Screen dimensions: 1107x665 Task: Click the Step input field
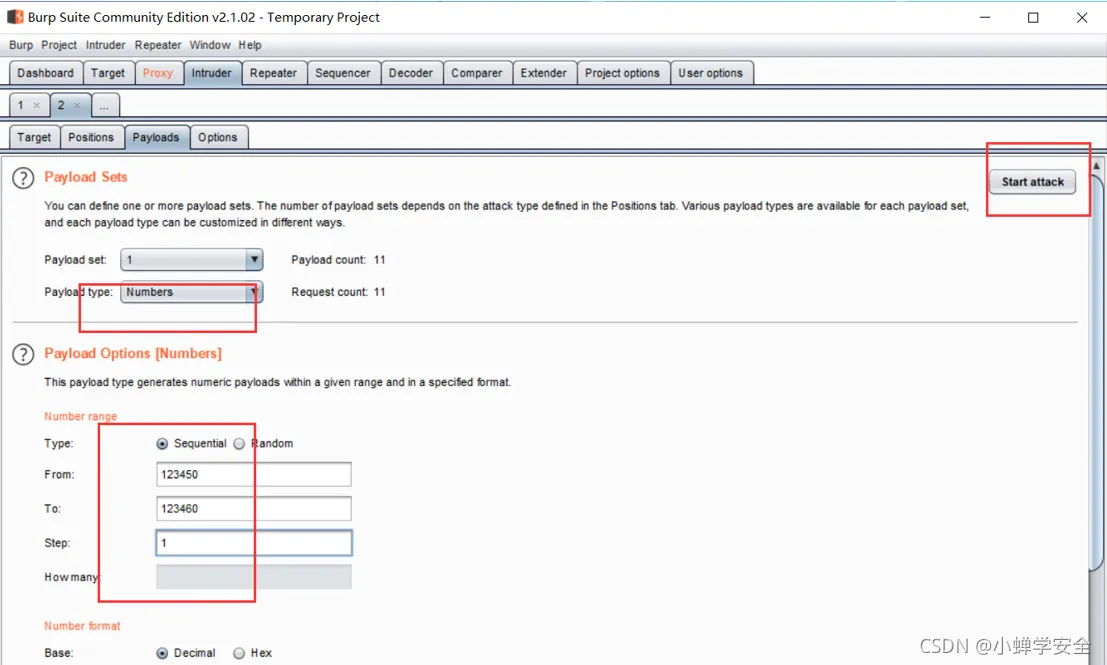[253, 543]
